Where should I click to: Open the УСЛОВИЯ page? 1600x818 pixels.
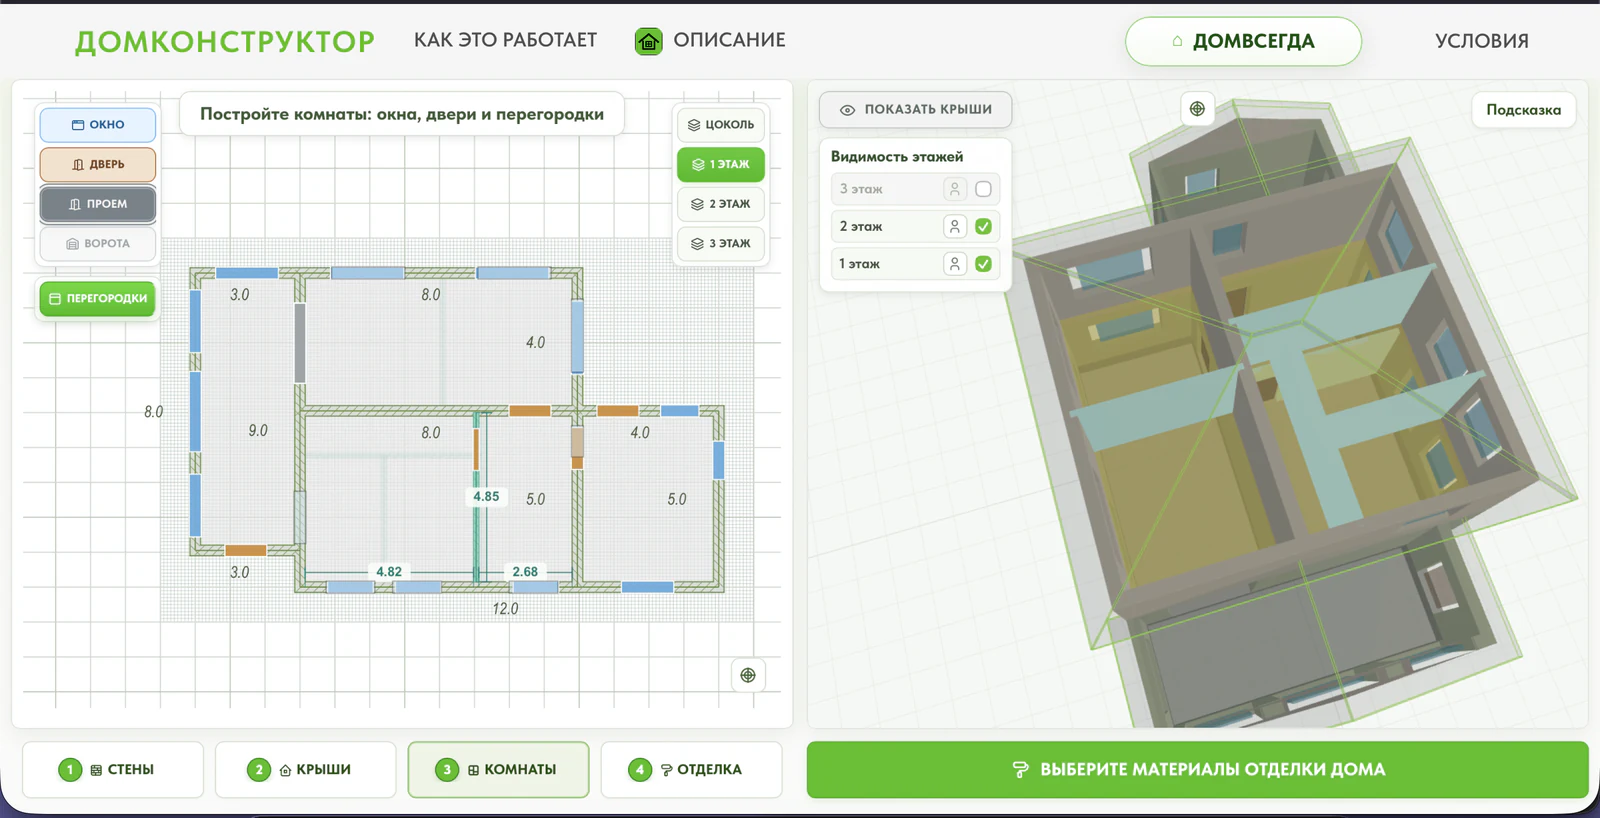(1481, 41)
